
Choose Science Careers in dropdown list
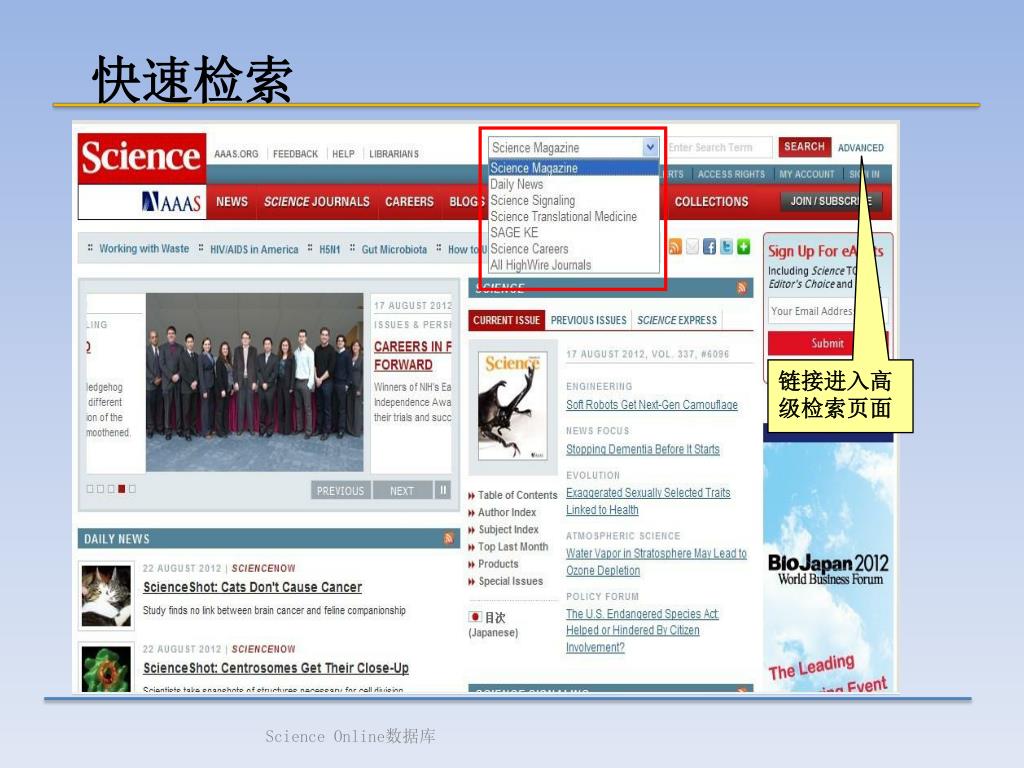pyautogui.click(x=530, y=249)
